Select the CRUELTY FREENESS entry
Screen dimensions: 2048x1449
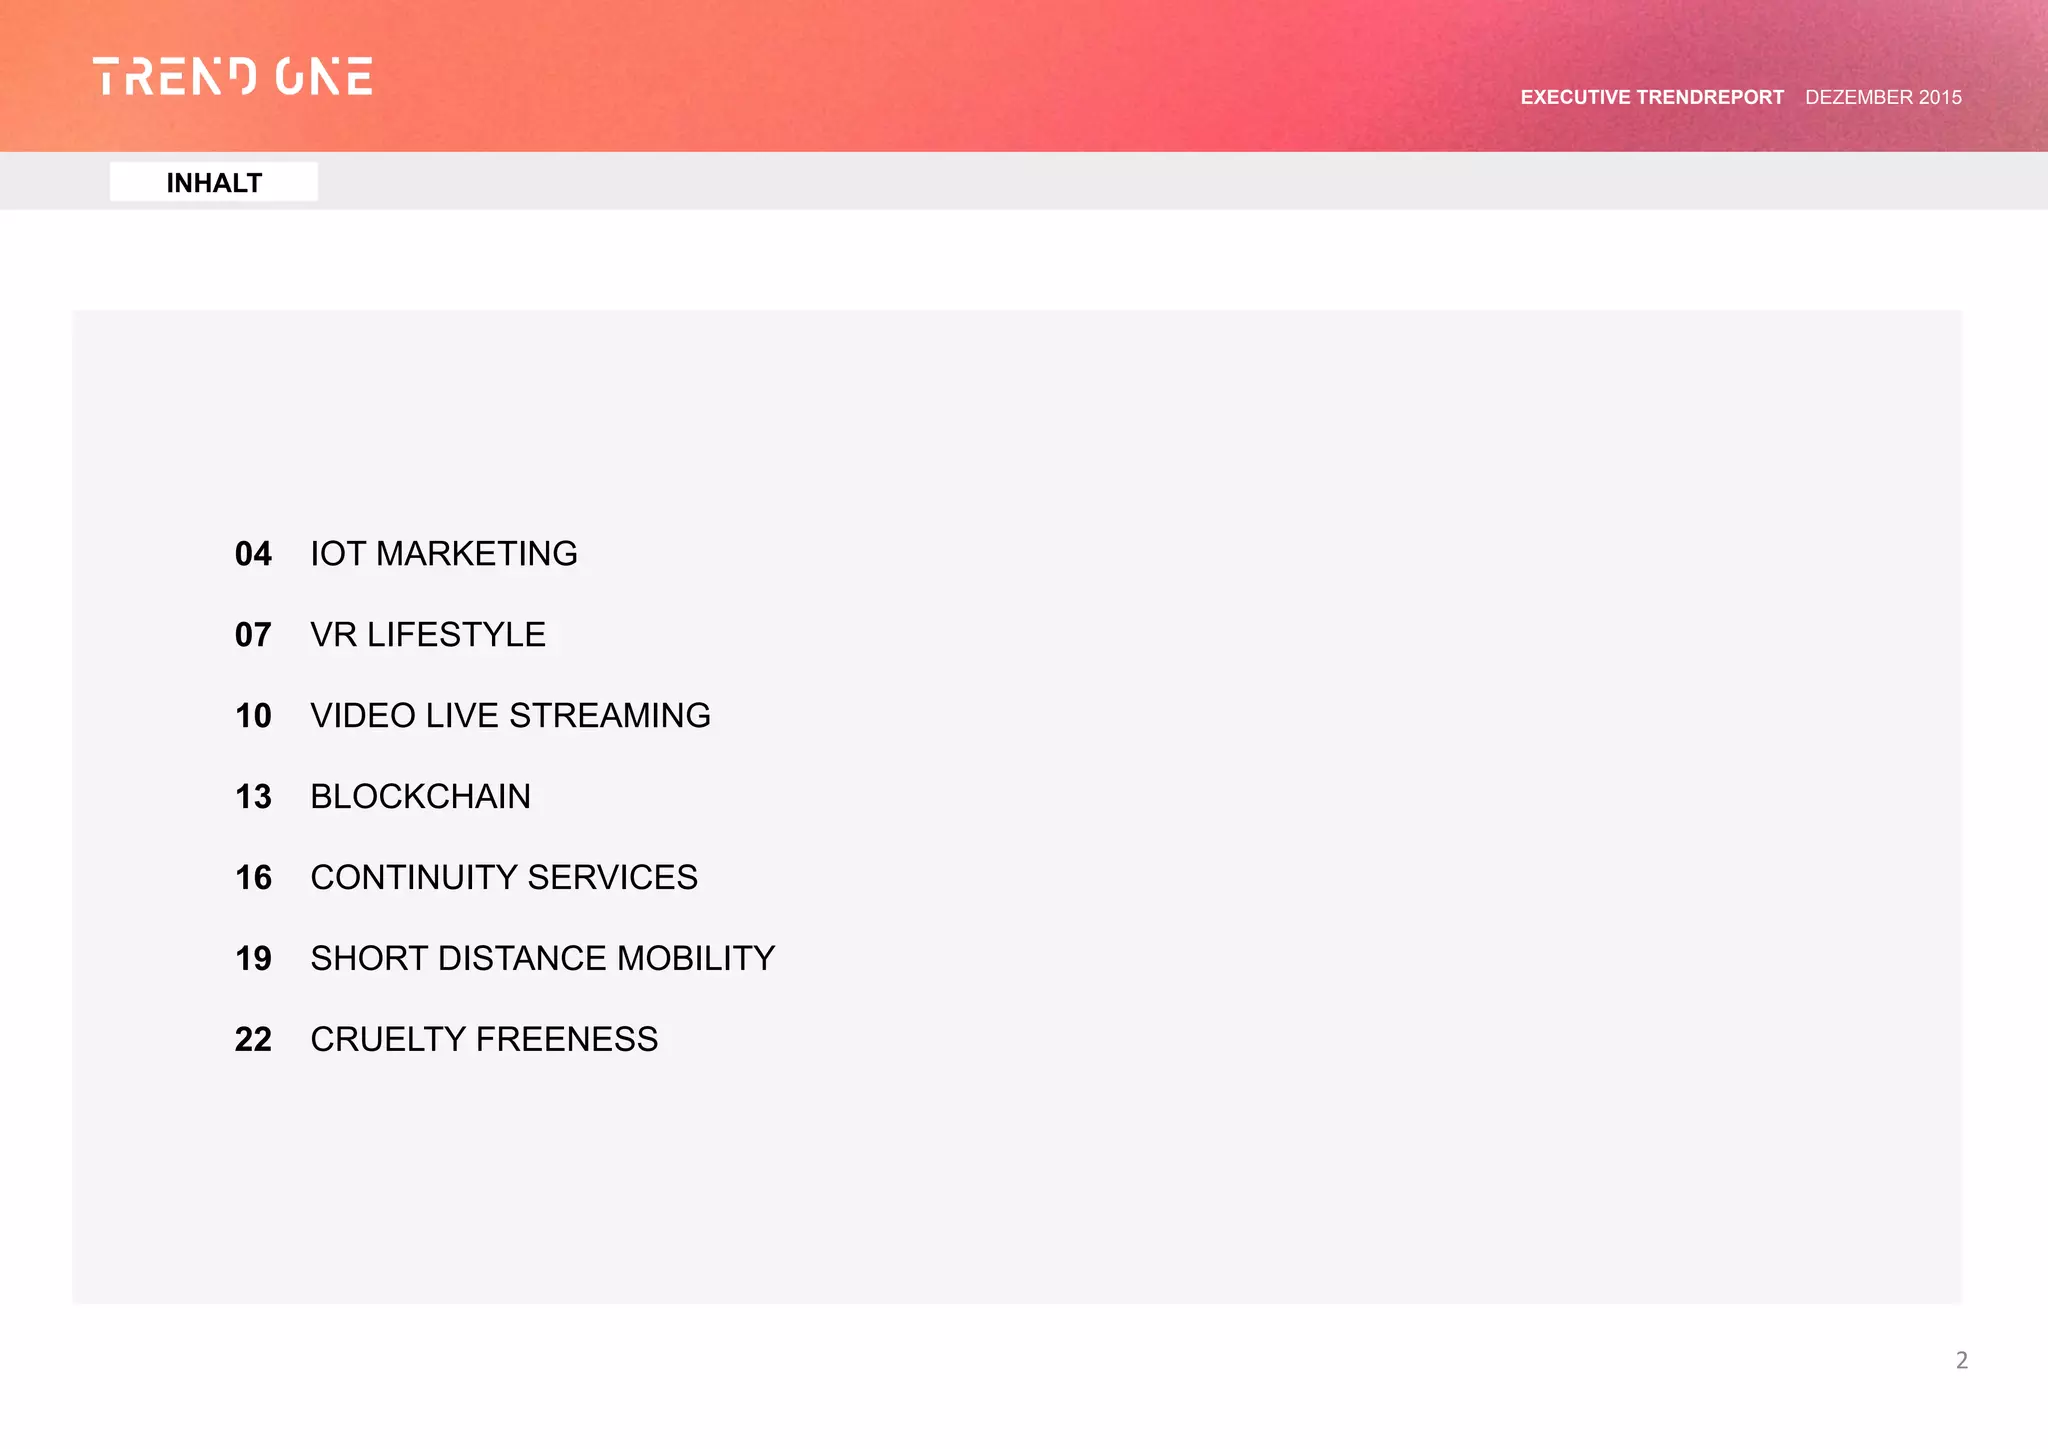pos(484,1040)
